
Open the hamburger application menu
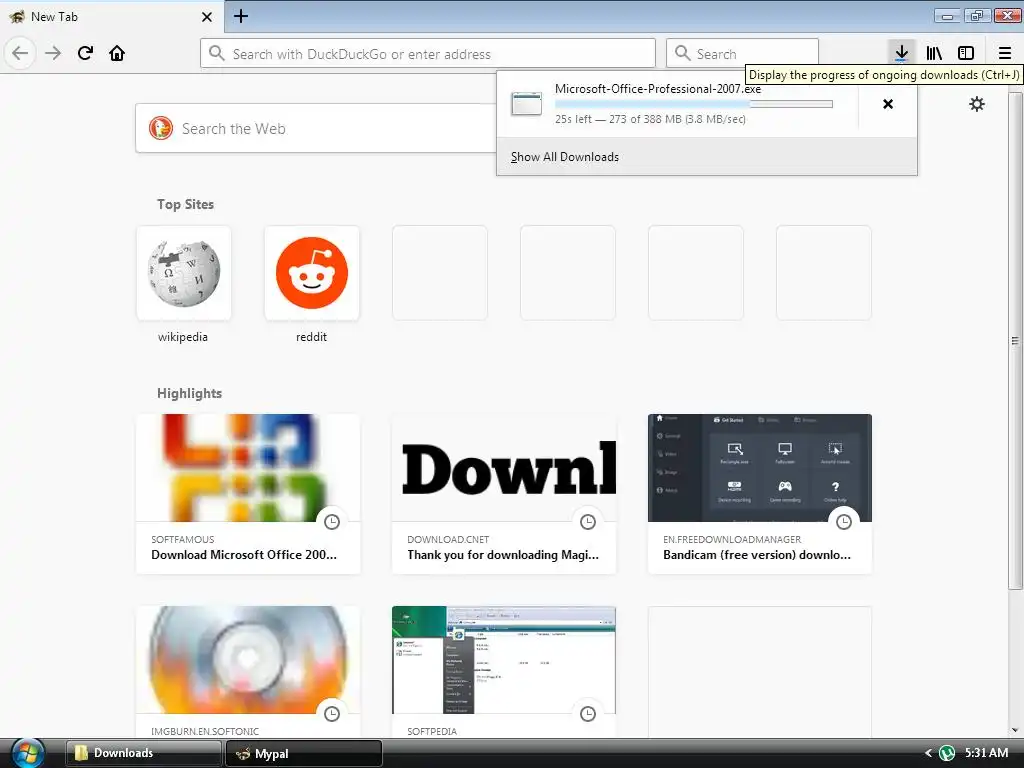1005,53
